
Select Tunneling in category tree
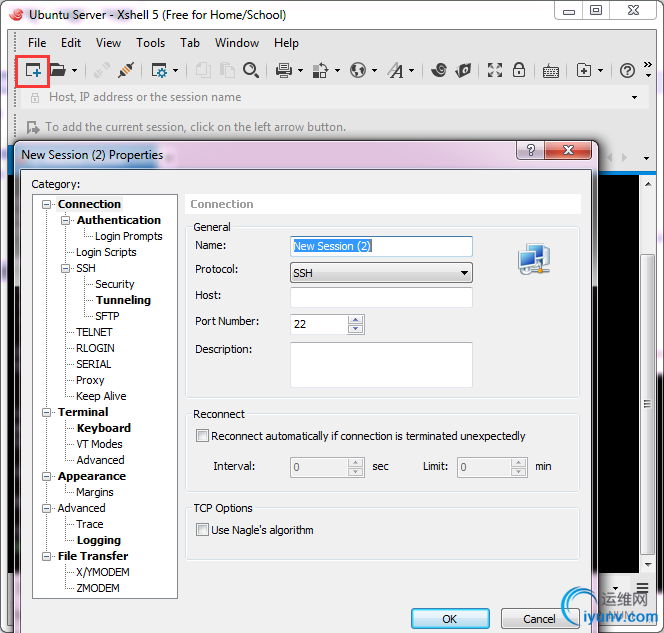(x=123, y=300)
